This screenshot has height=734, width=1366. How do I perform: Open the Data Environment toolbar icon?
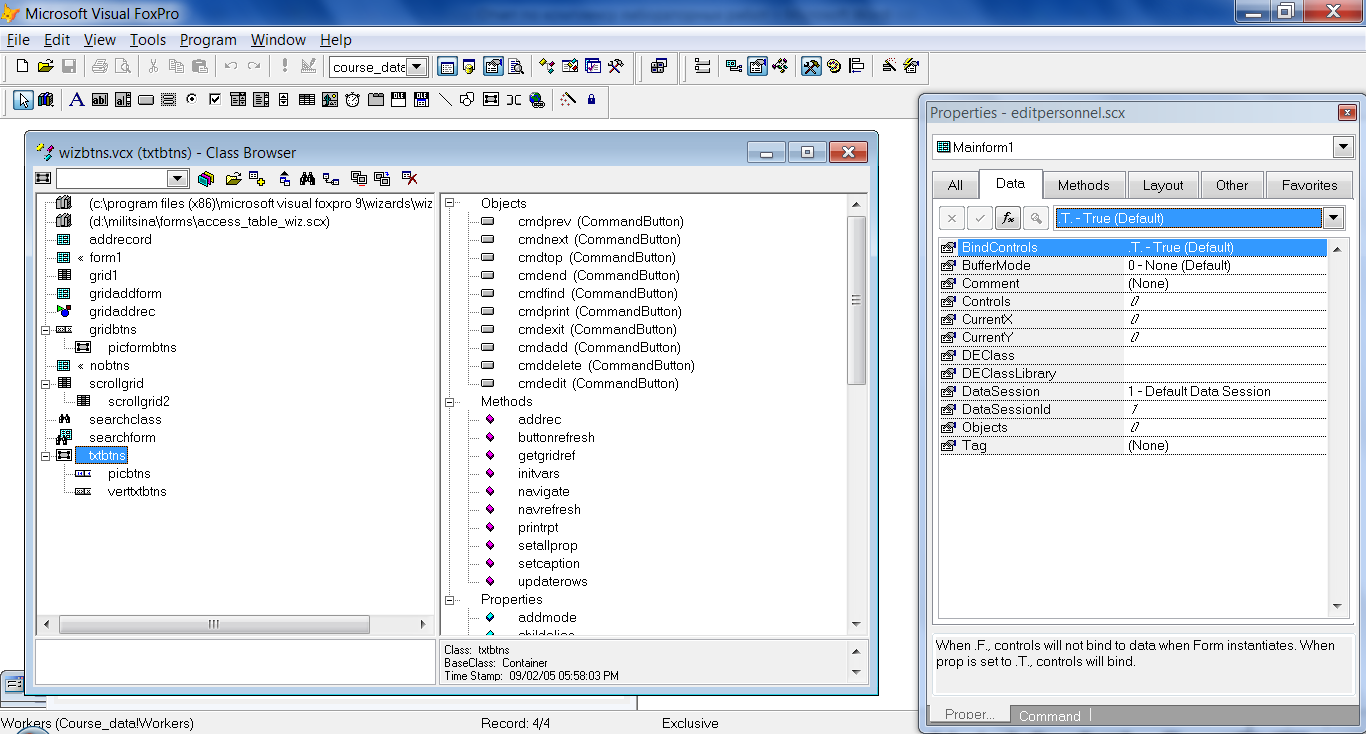coord(734,67)
